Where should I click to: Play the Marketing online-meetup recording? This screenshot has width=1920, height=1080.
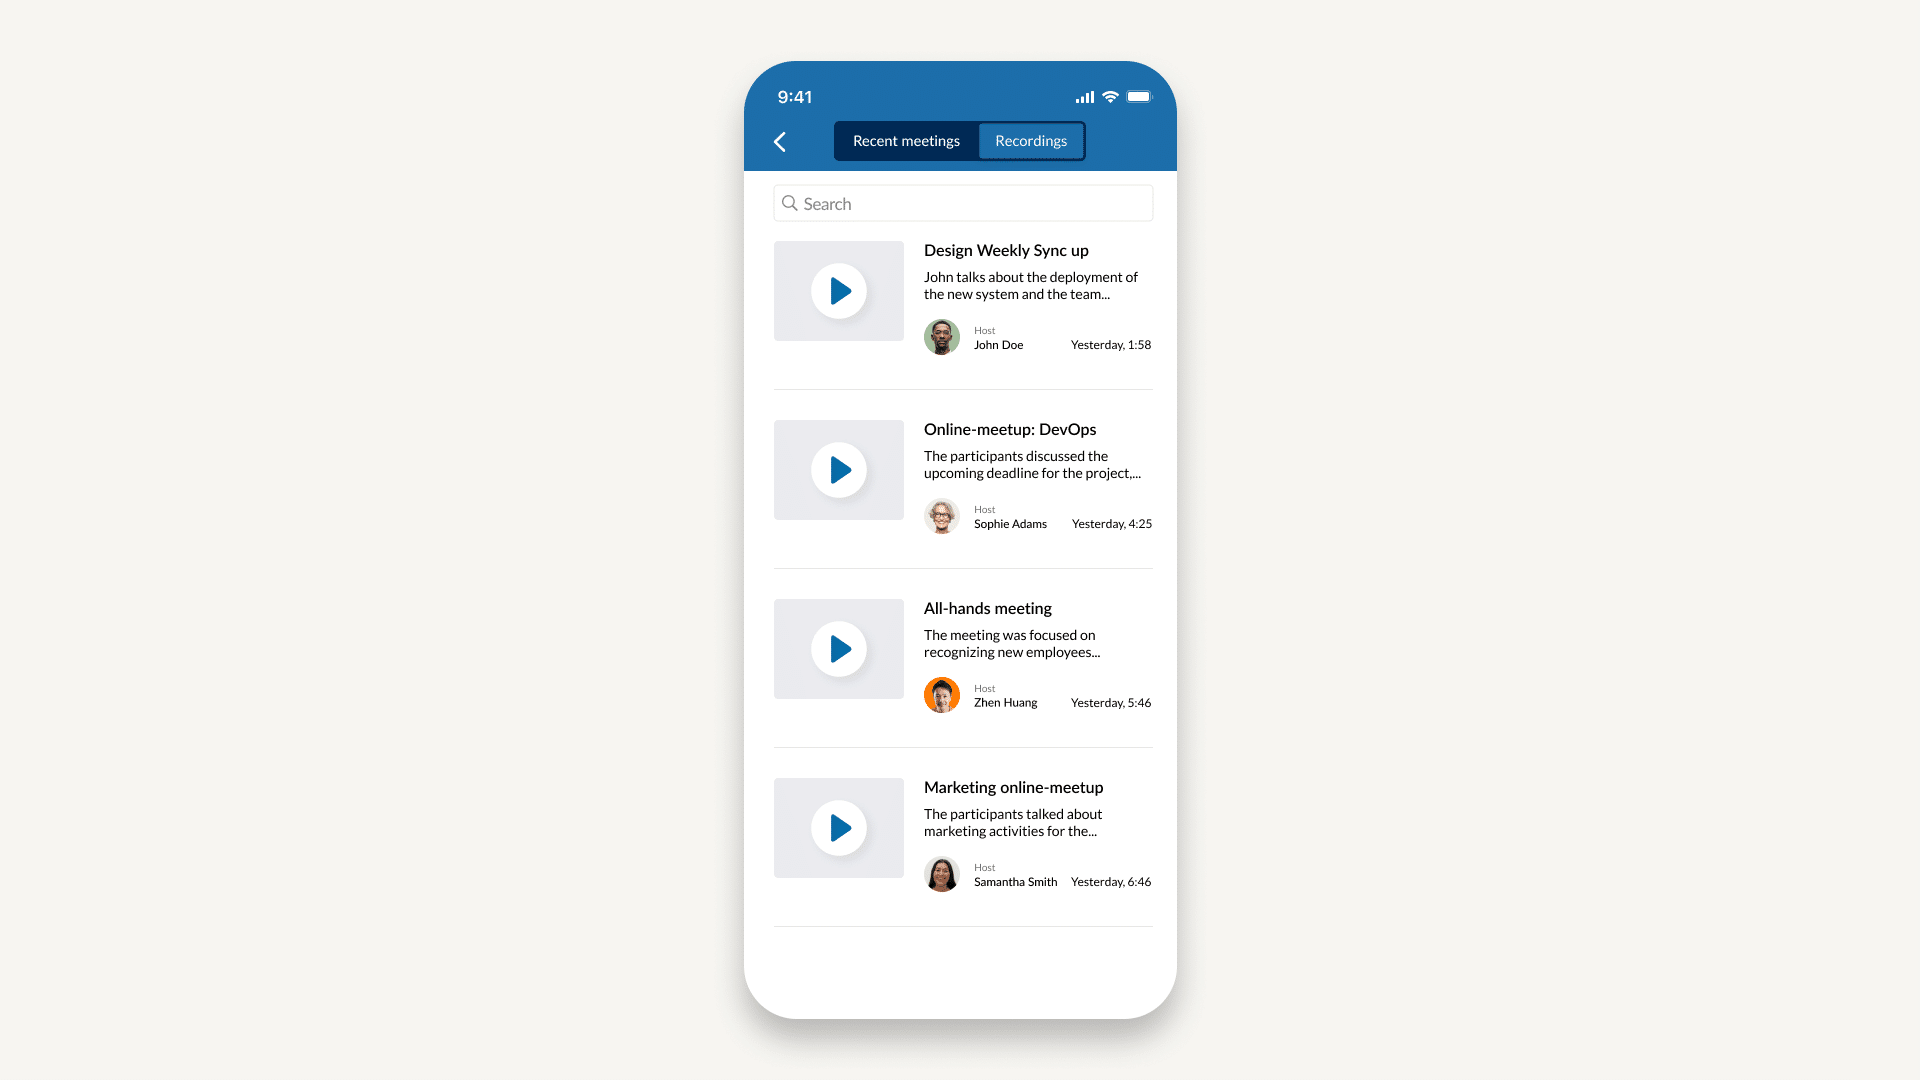[840, 828]
